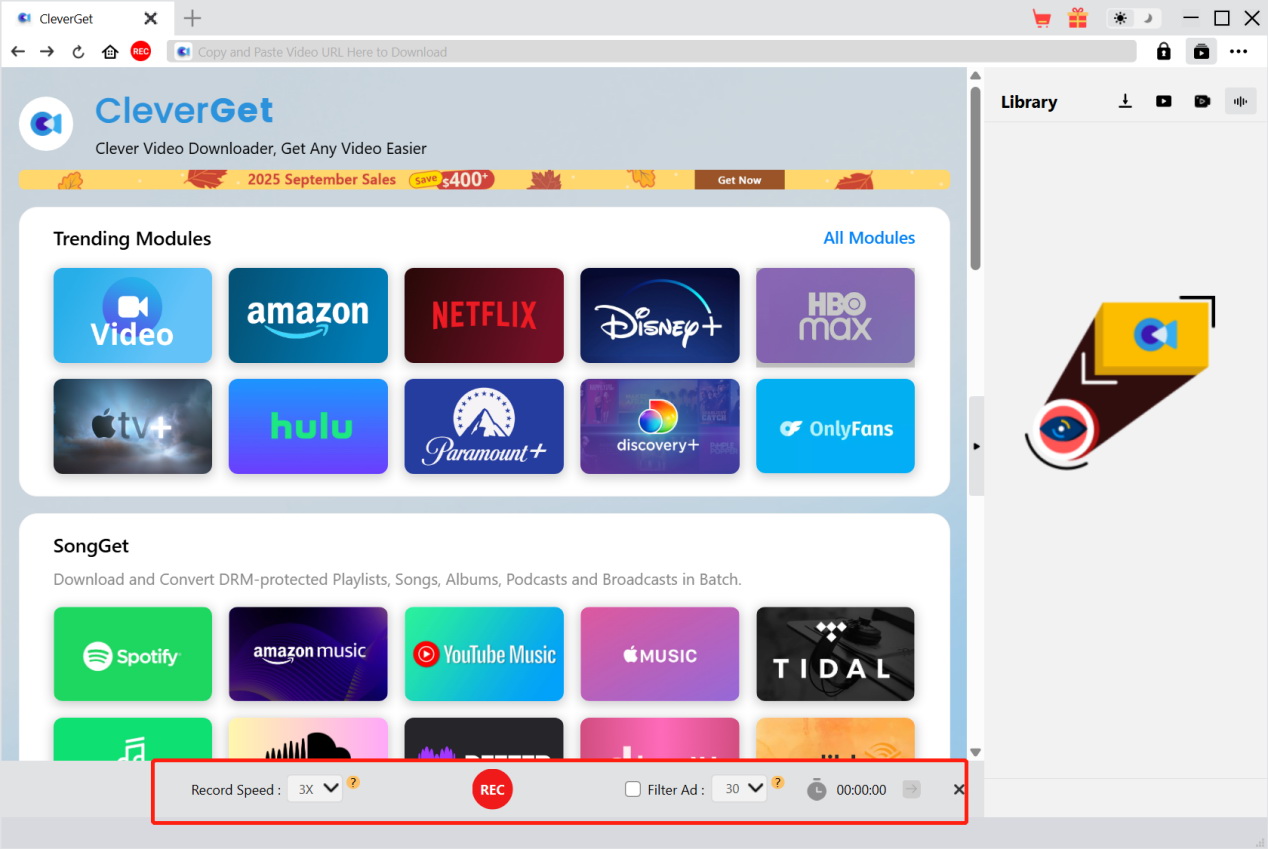The height and width of the screenshot is (849, 1268).
Task: Click the Record Speed help icon
Action: point(353,782)
